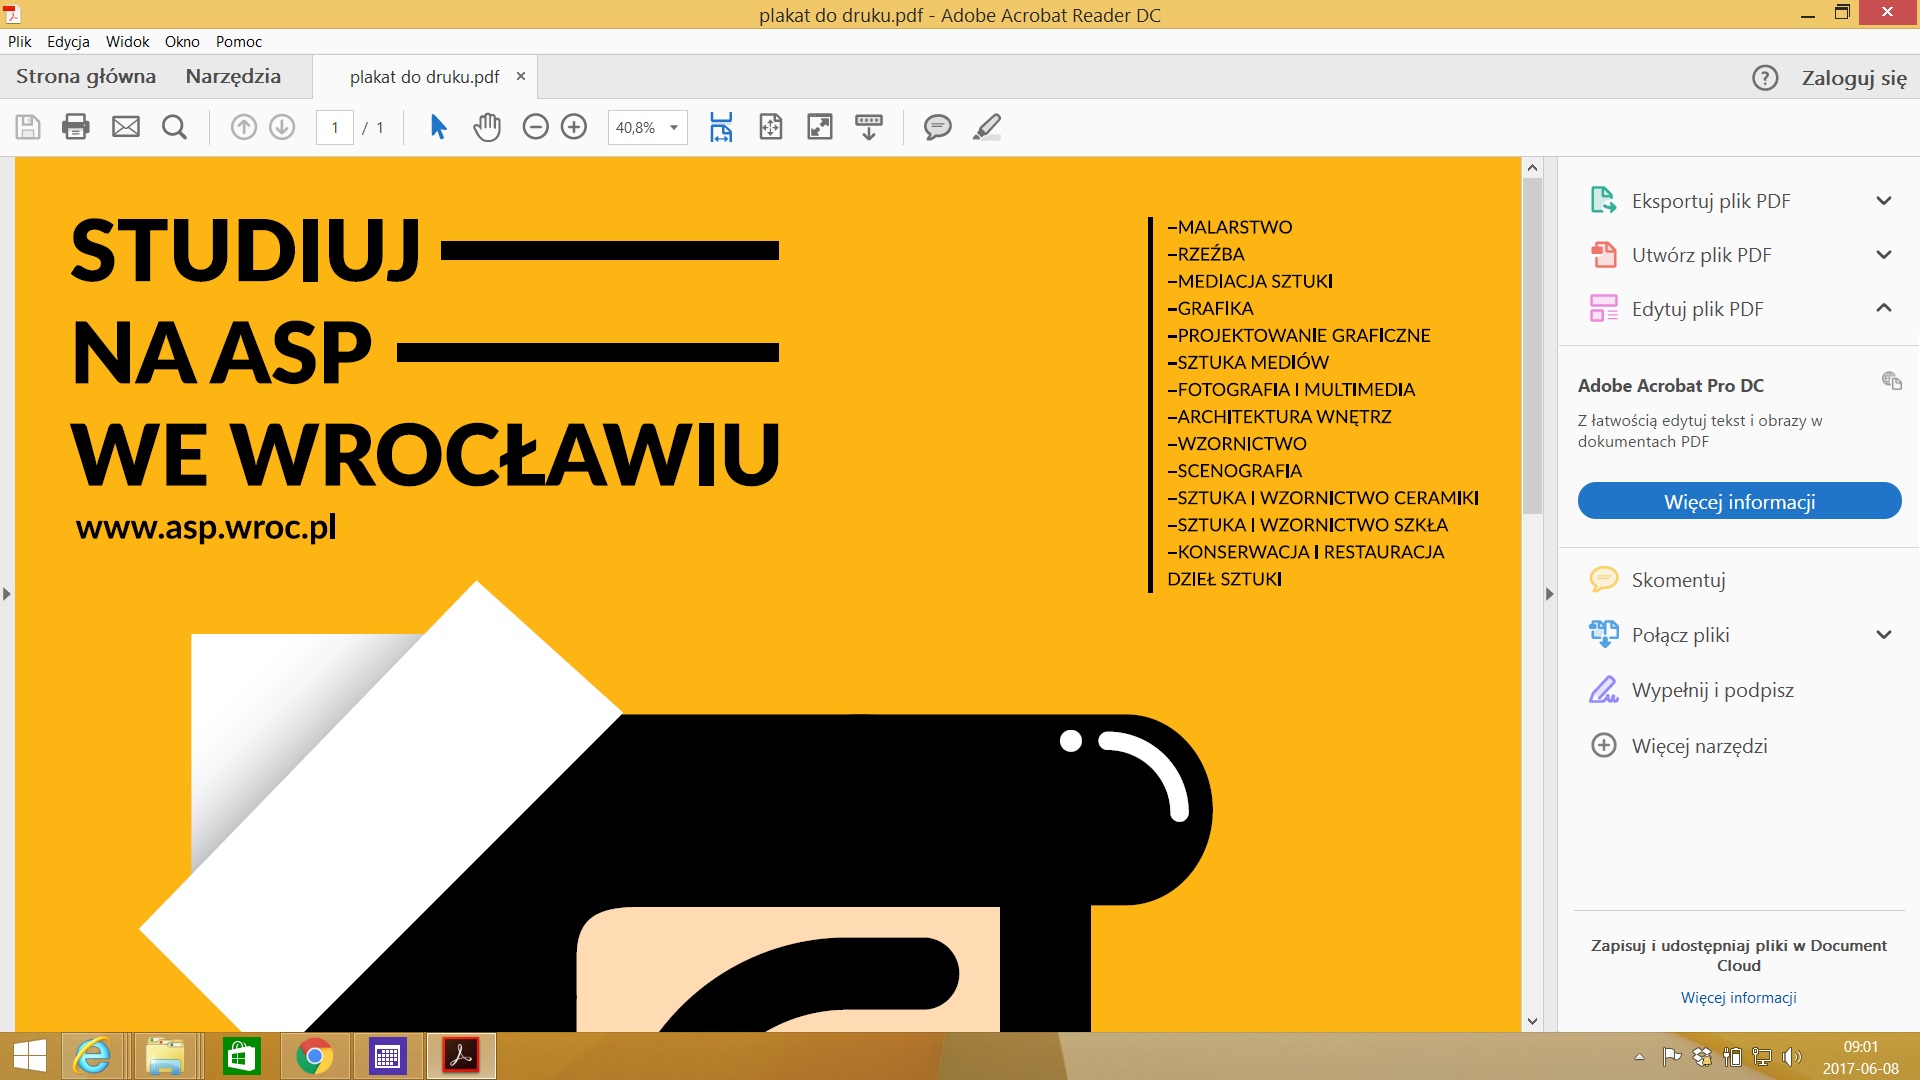Zoom in with plus button
Screen dimensions: 1920x1080
574,127
